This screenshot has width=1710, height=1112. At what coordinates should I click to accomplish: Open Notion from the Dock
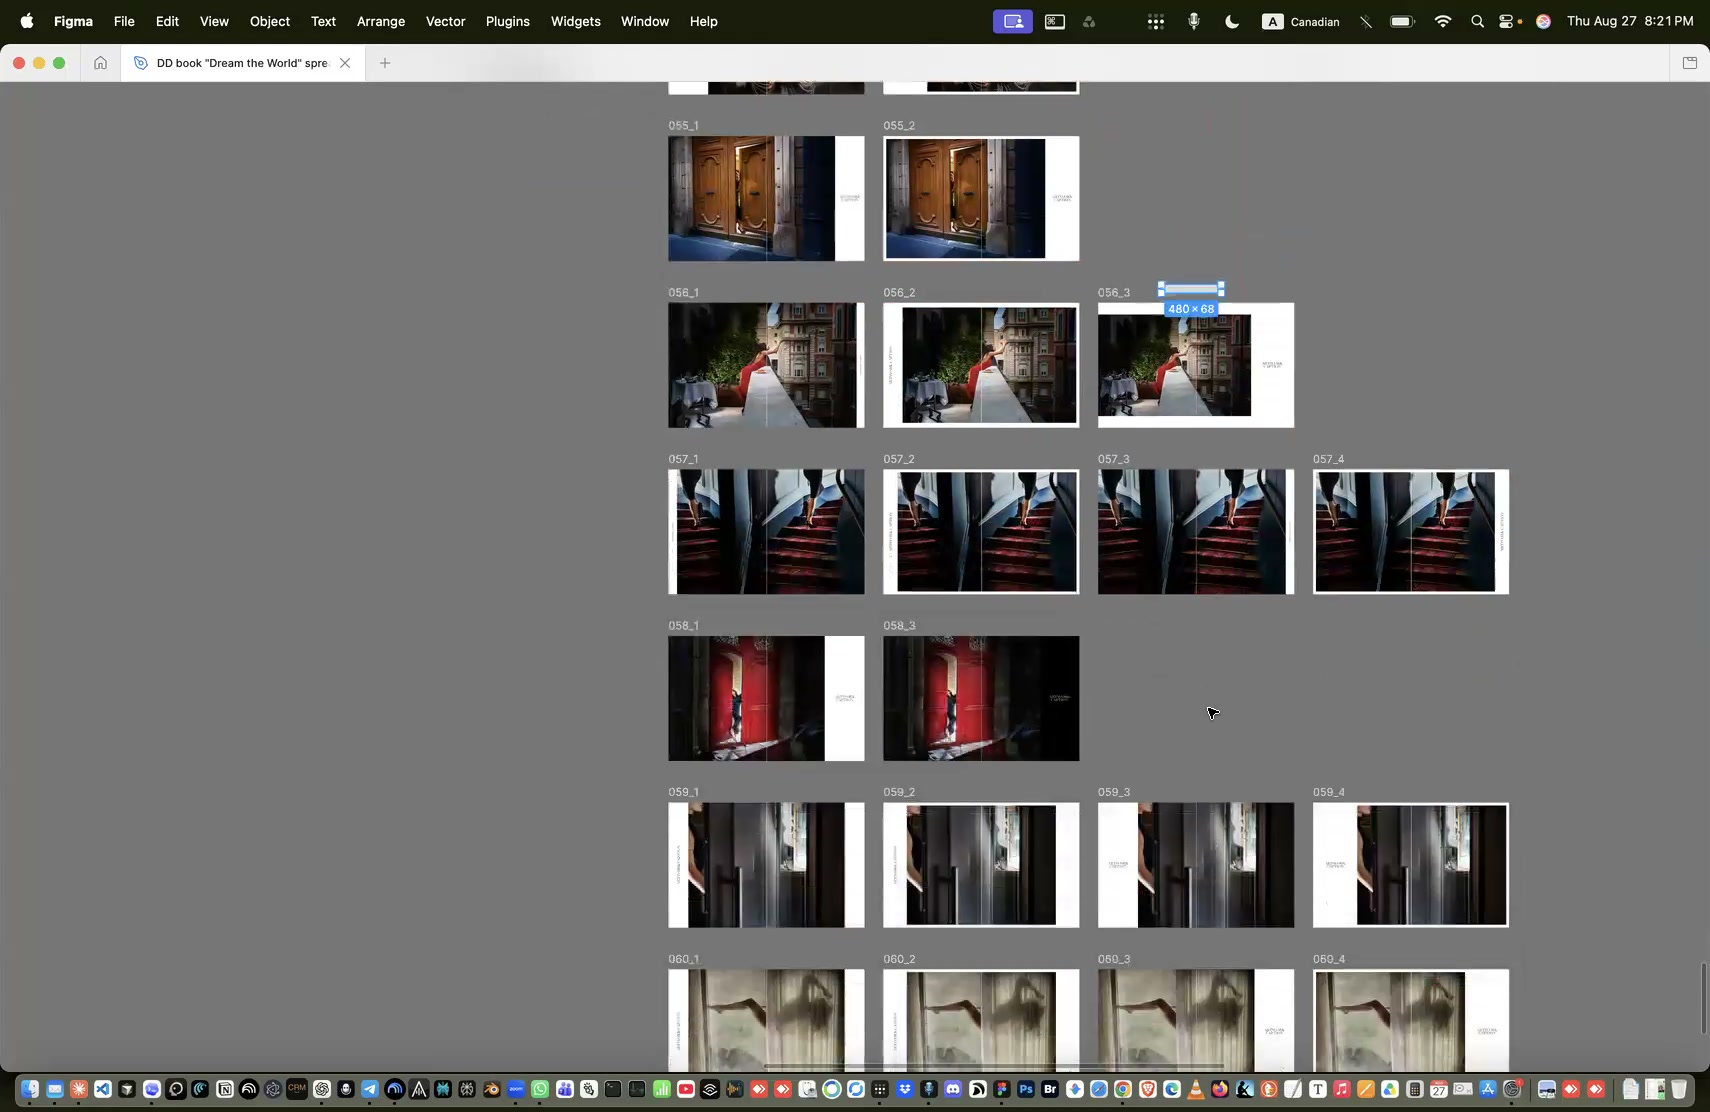(224, 1089)
